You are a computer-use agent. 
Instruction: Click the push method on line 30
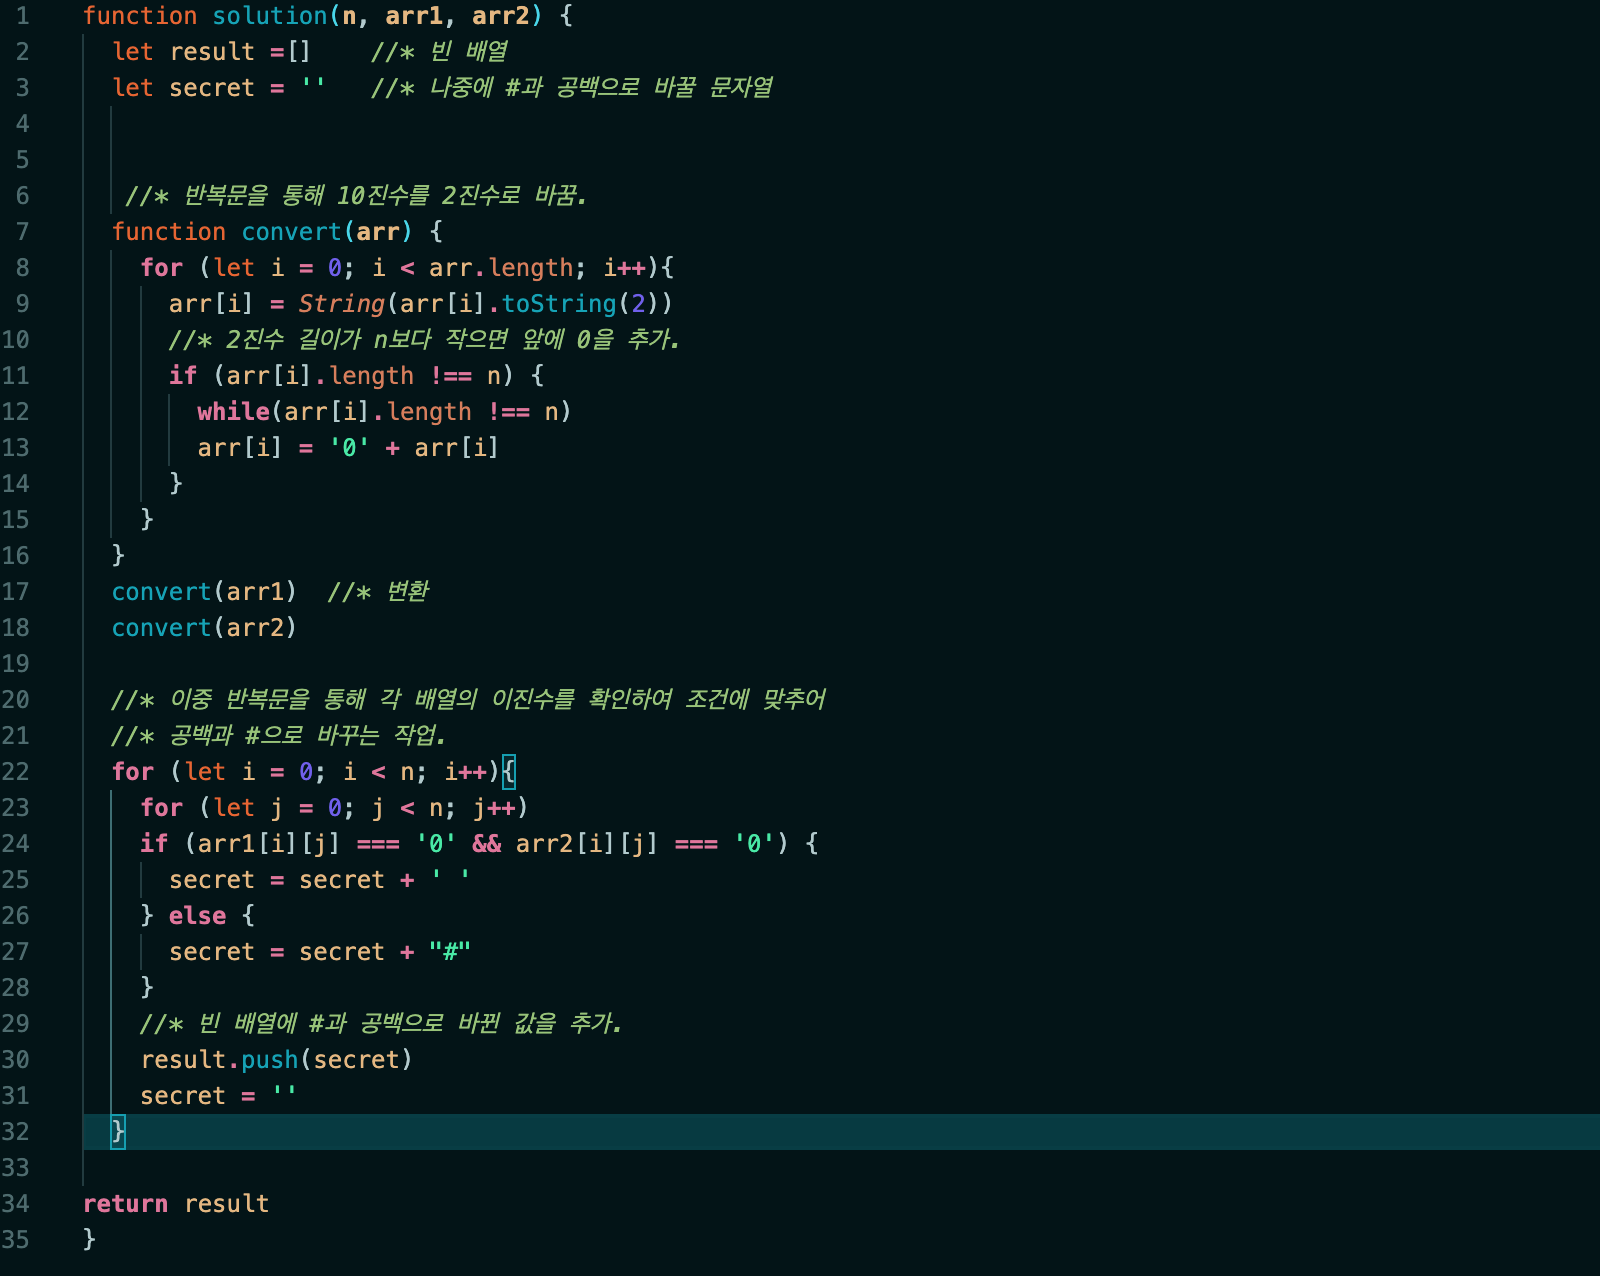coord(269,1060)
